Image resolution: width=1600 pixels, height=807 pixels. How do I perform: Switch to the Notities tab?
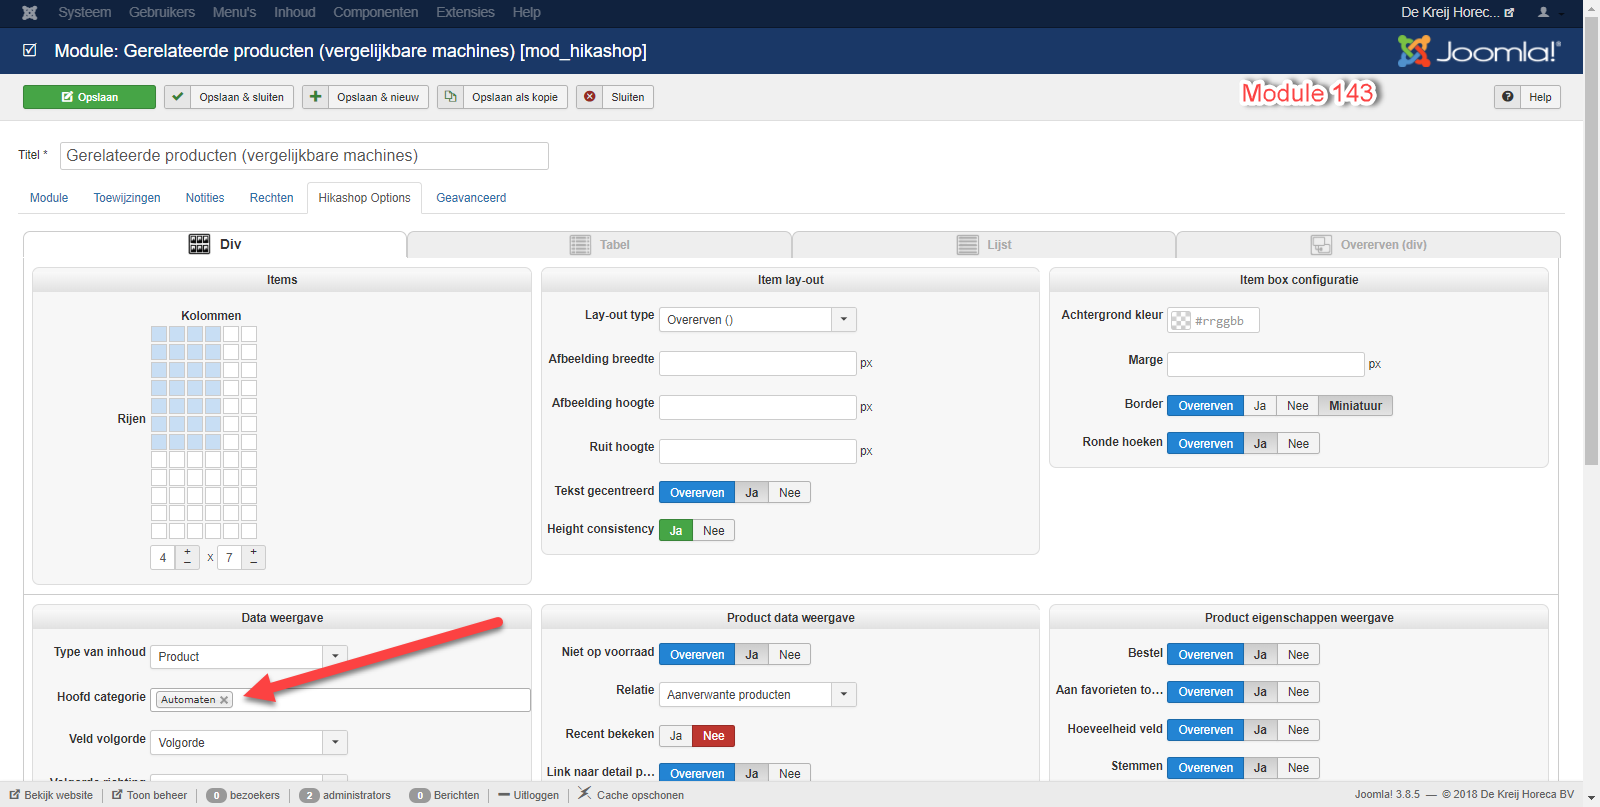[x=205, y=198]
